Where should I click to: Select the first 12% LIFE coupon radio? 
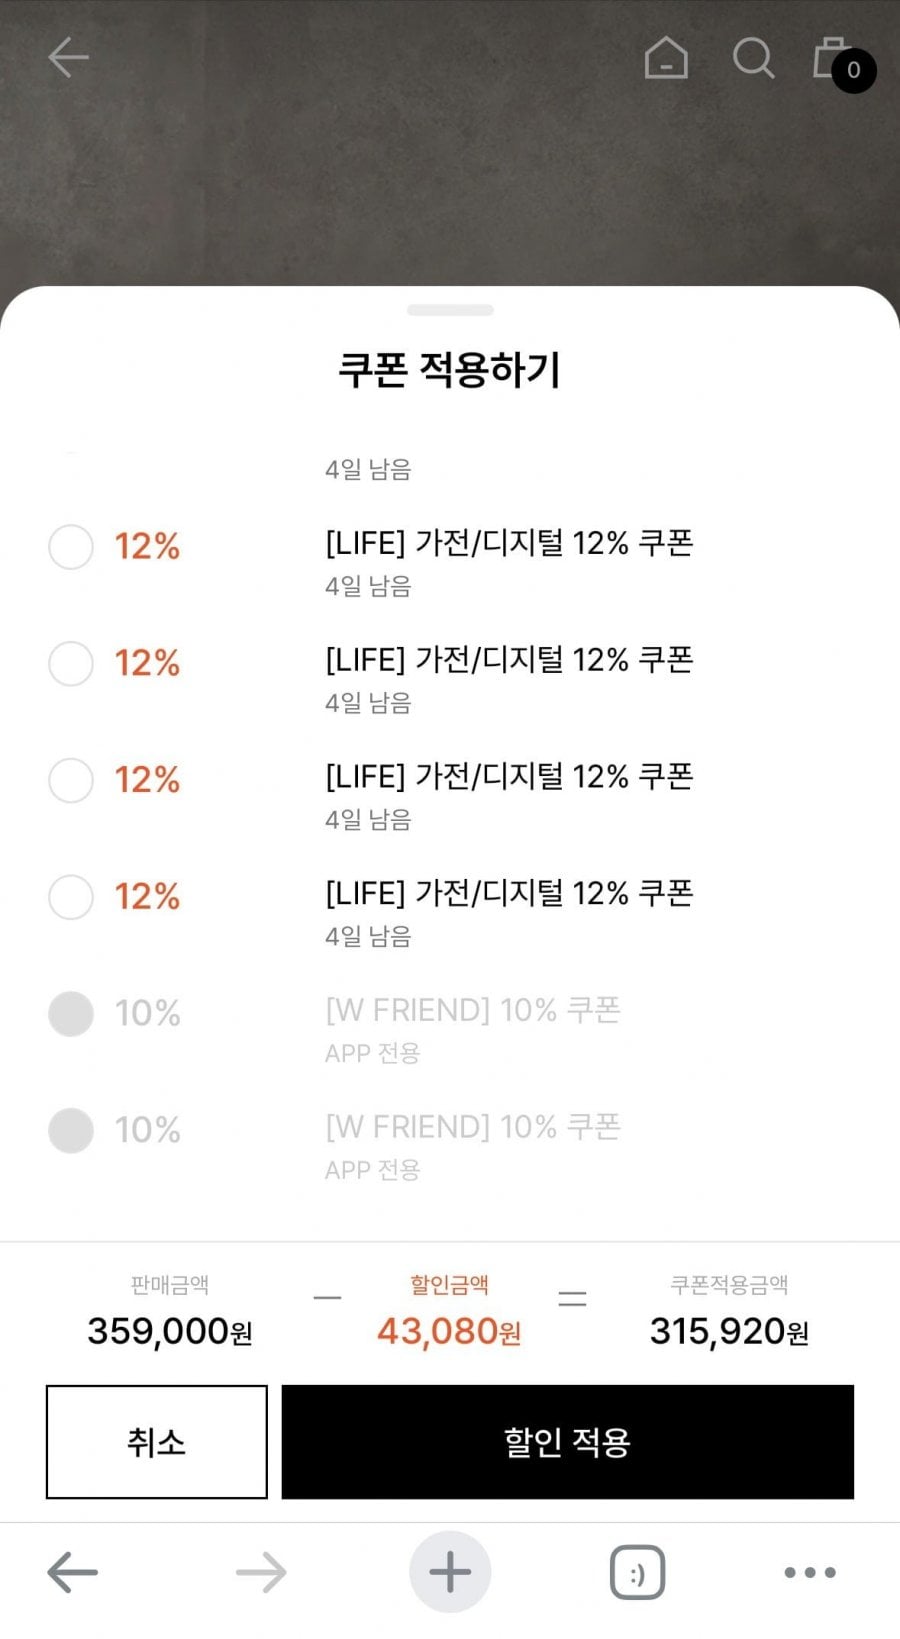tap(71, 547)
